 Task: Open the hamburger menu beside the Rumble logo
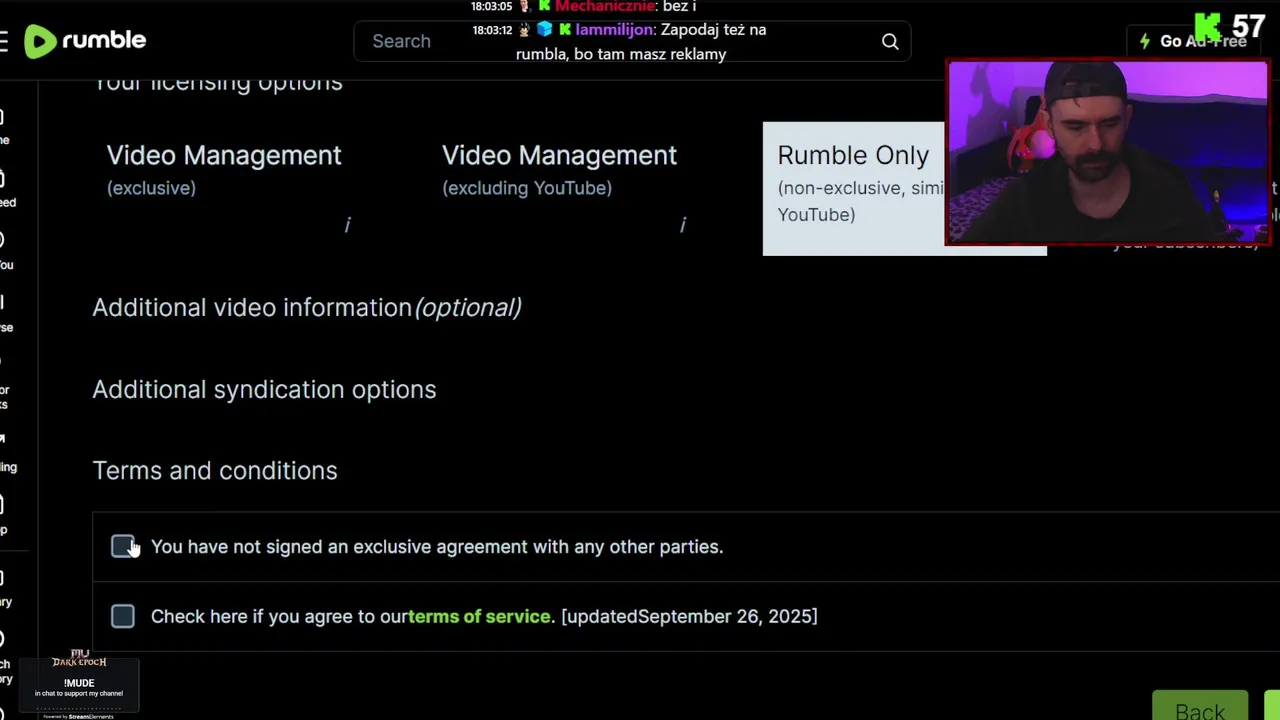[x=4, y=41]
